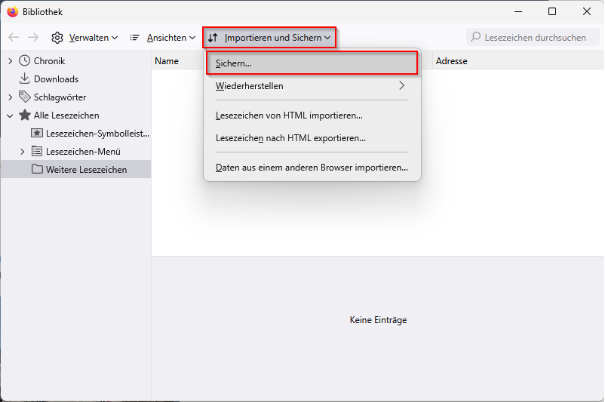Close the Bibliothek window

pyautogui.click(x=586, y=12)
